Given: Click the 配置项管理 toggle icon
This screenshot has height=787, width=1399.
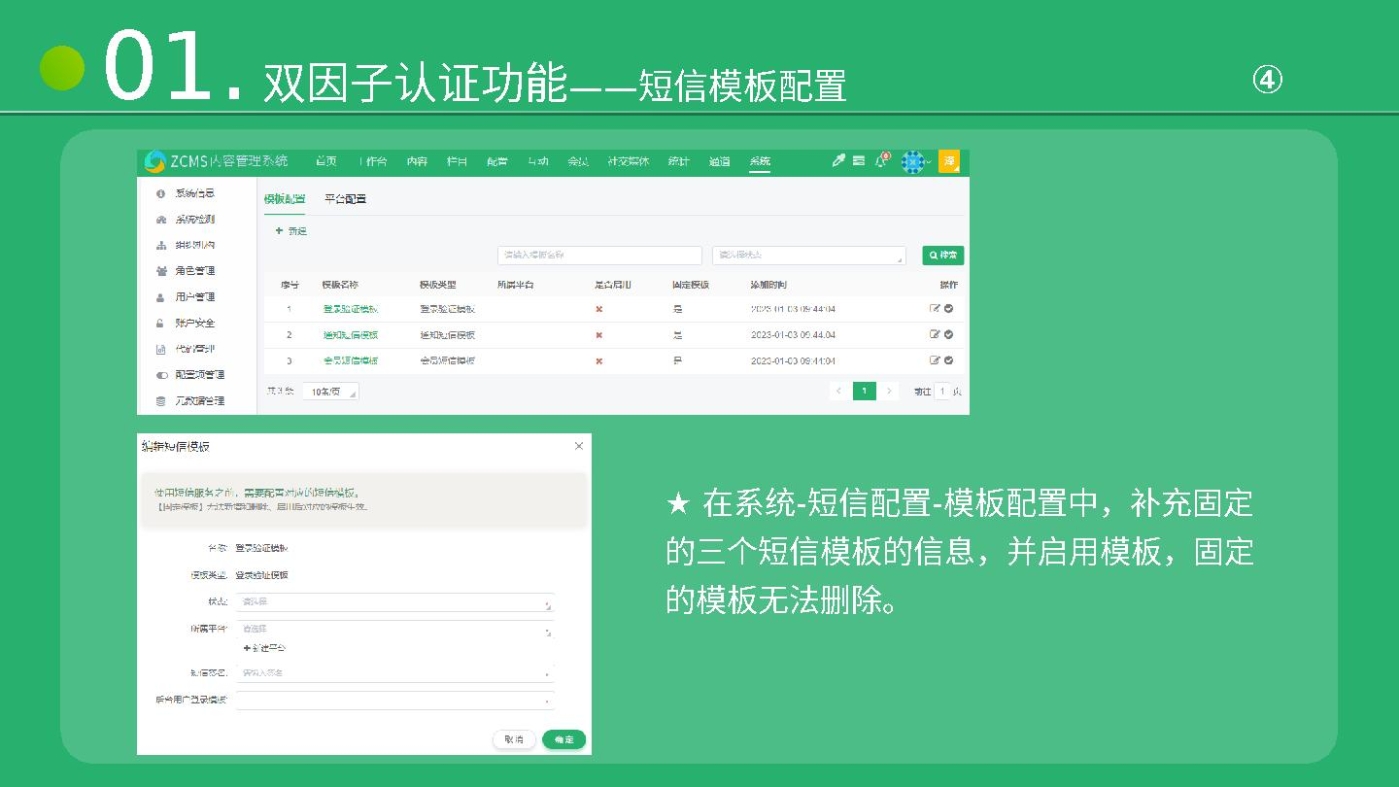Looking at the screenshot, I should click(x=161, y=375).
